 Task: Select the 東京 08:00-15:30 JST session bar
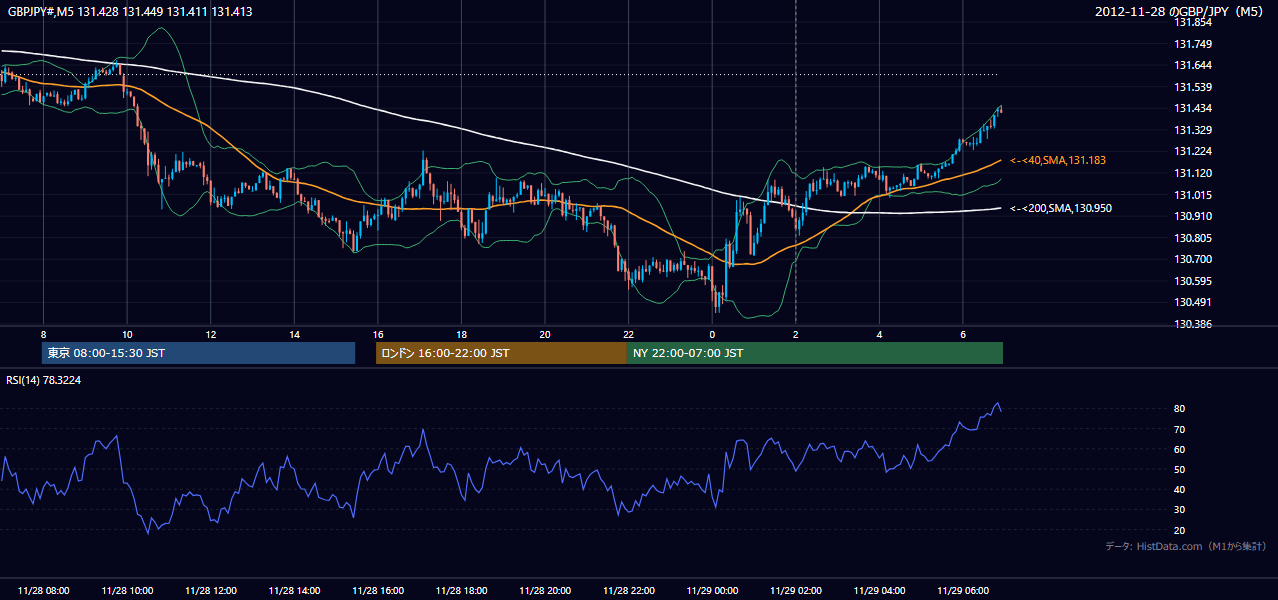[198, 353]
